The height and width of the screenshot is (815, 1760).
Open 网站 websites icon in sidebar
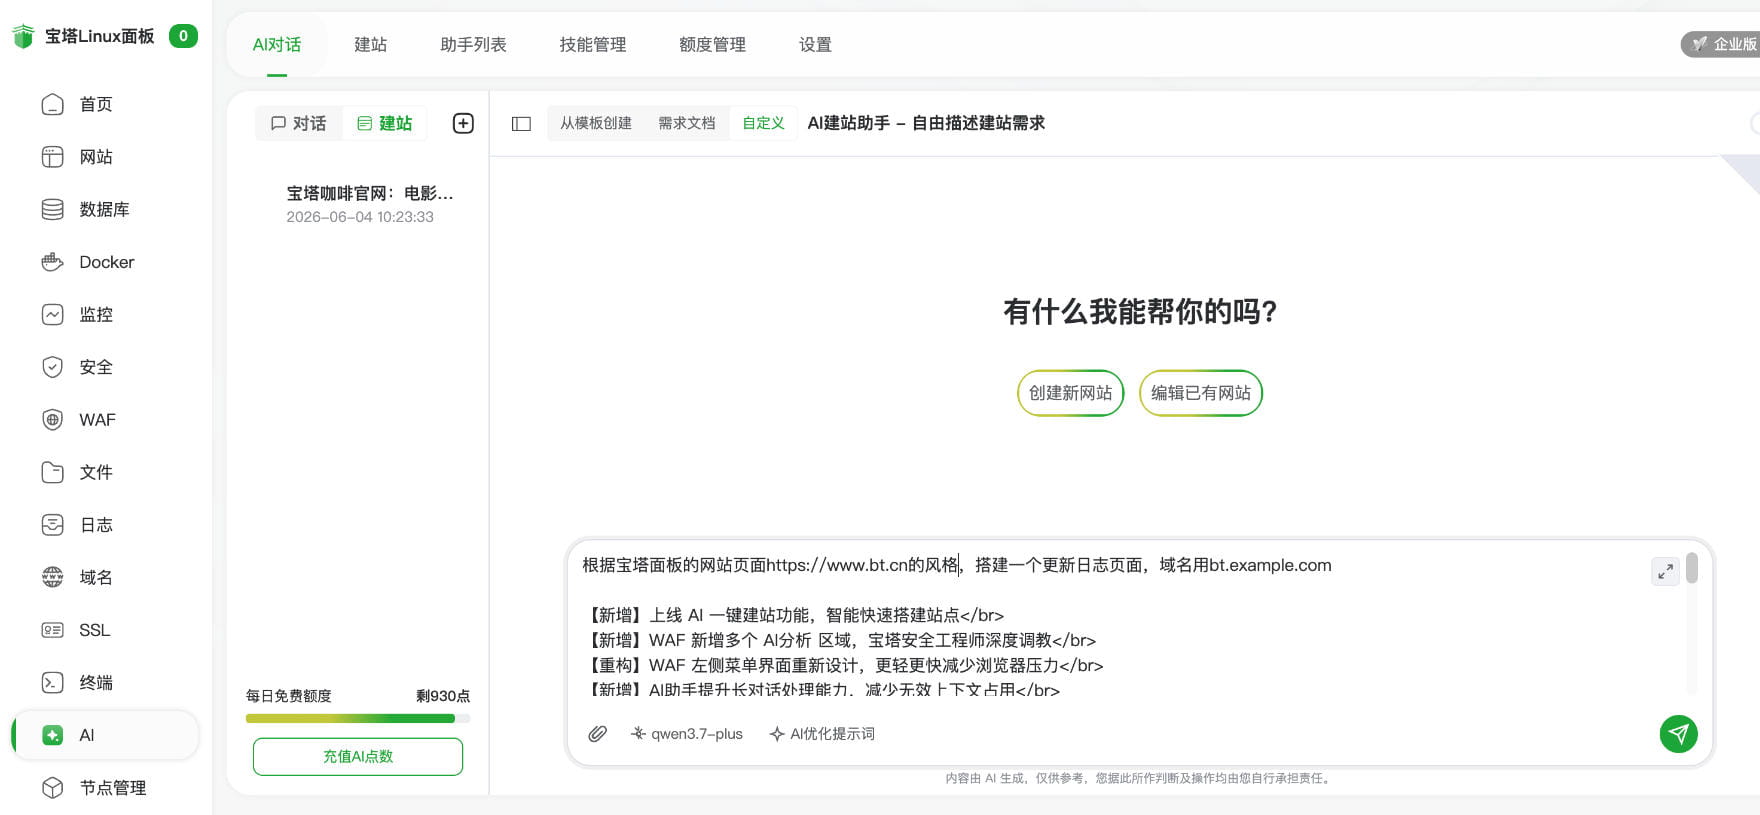(x=53, y=157)
